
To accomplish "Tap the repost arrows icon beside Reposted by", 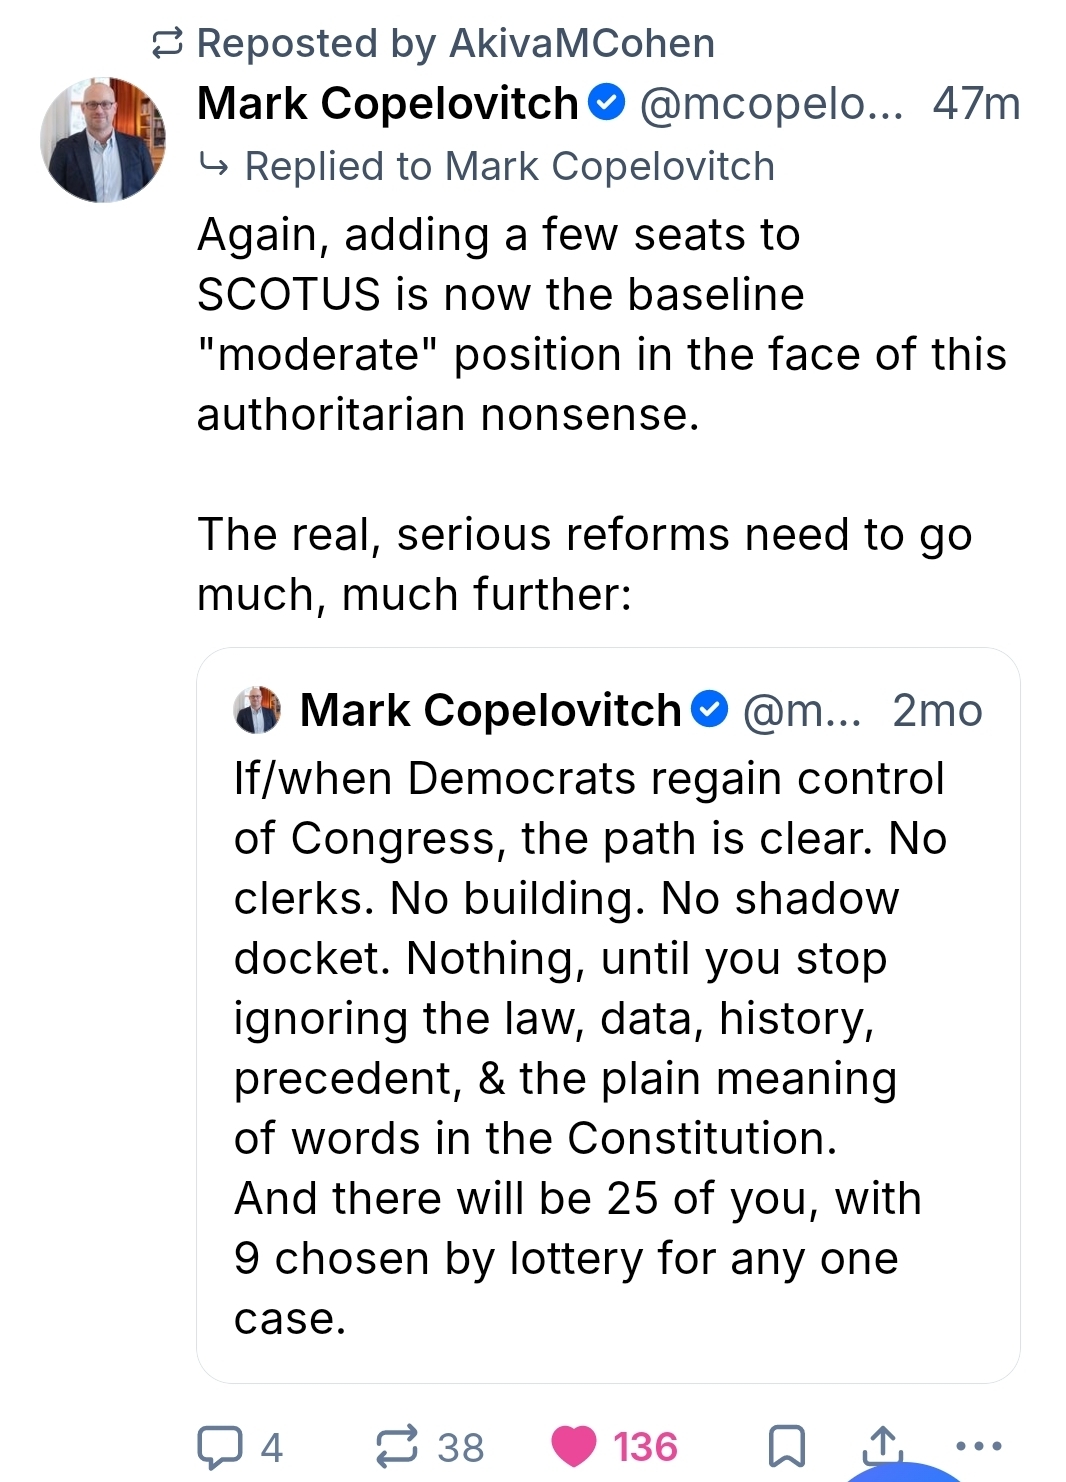I will coord(167,44).
